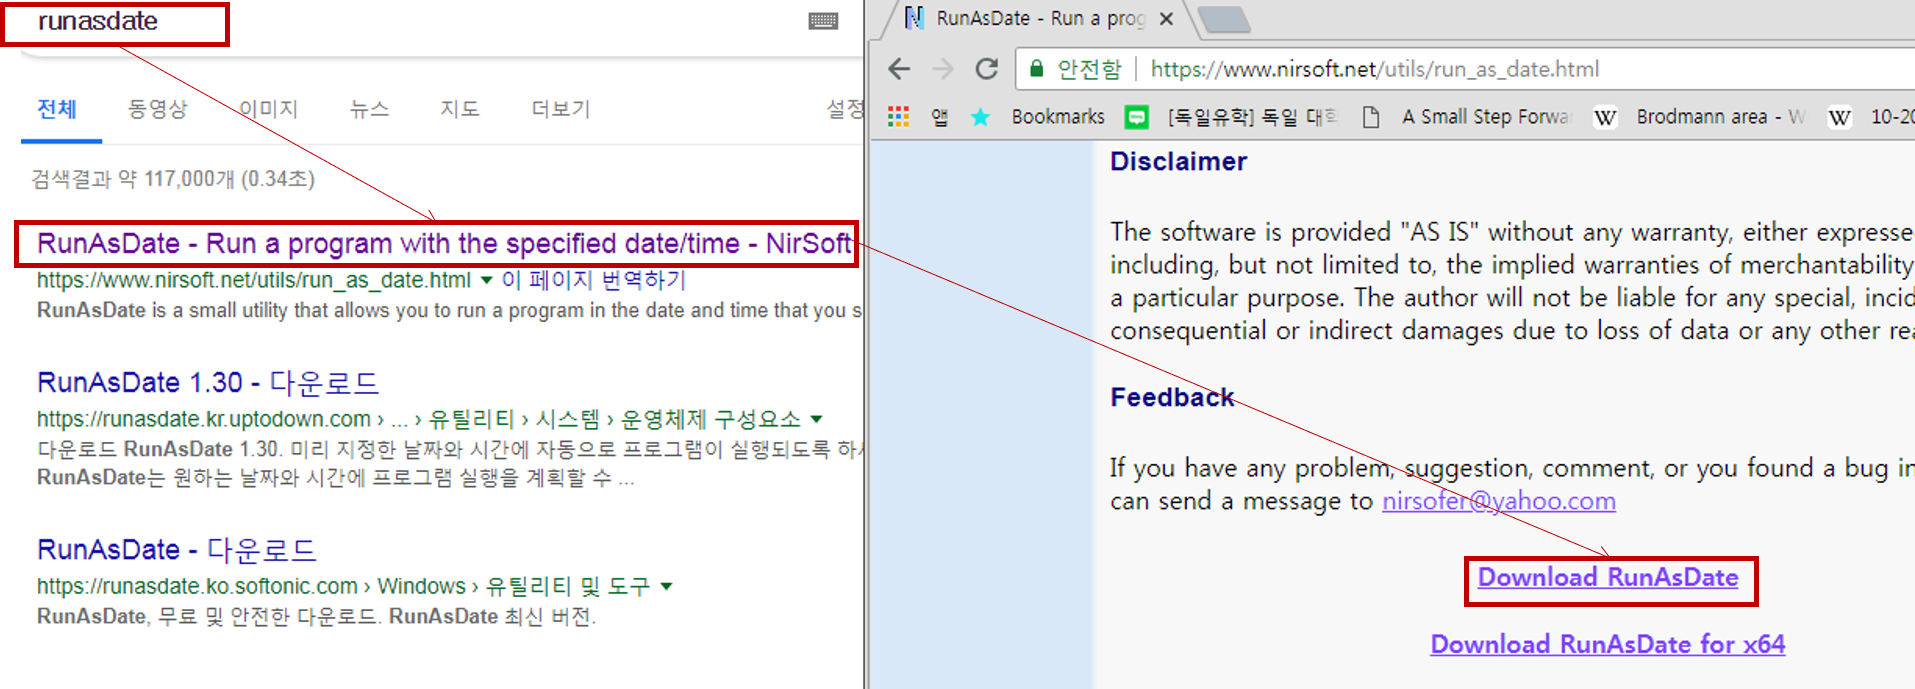
Task: Reload the nirsoft page
Action: [x=987, y=69]
